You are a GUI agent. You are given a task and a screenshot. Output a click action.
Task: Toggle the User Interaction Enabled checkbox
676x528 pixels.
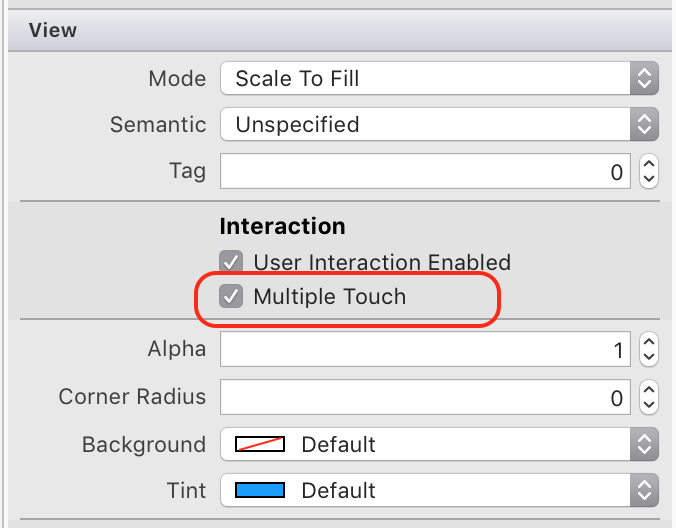[x=232, y=262]
